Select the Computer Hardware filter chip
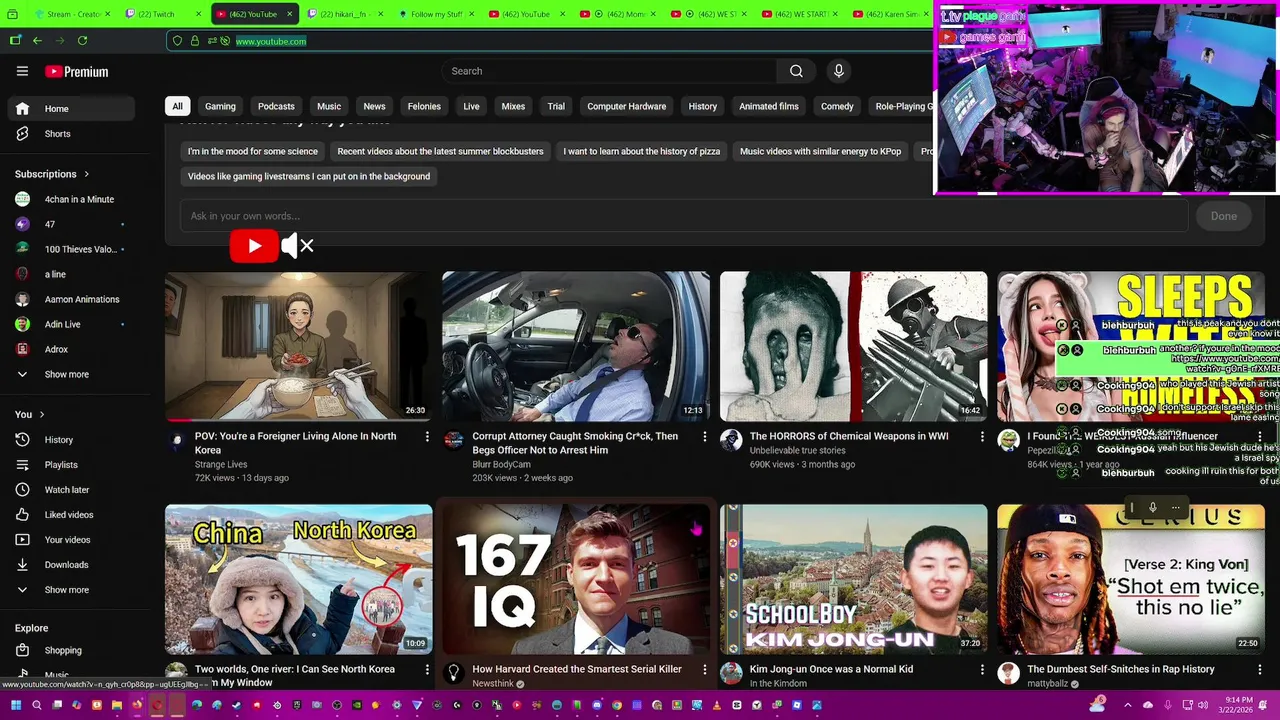The width and height of the screenshot is (1280, 720). 627,106
